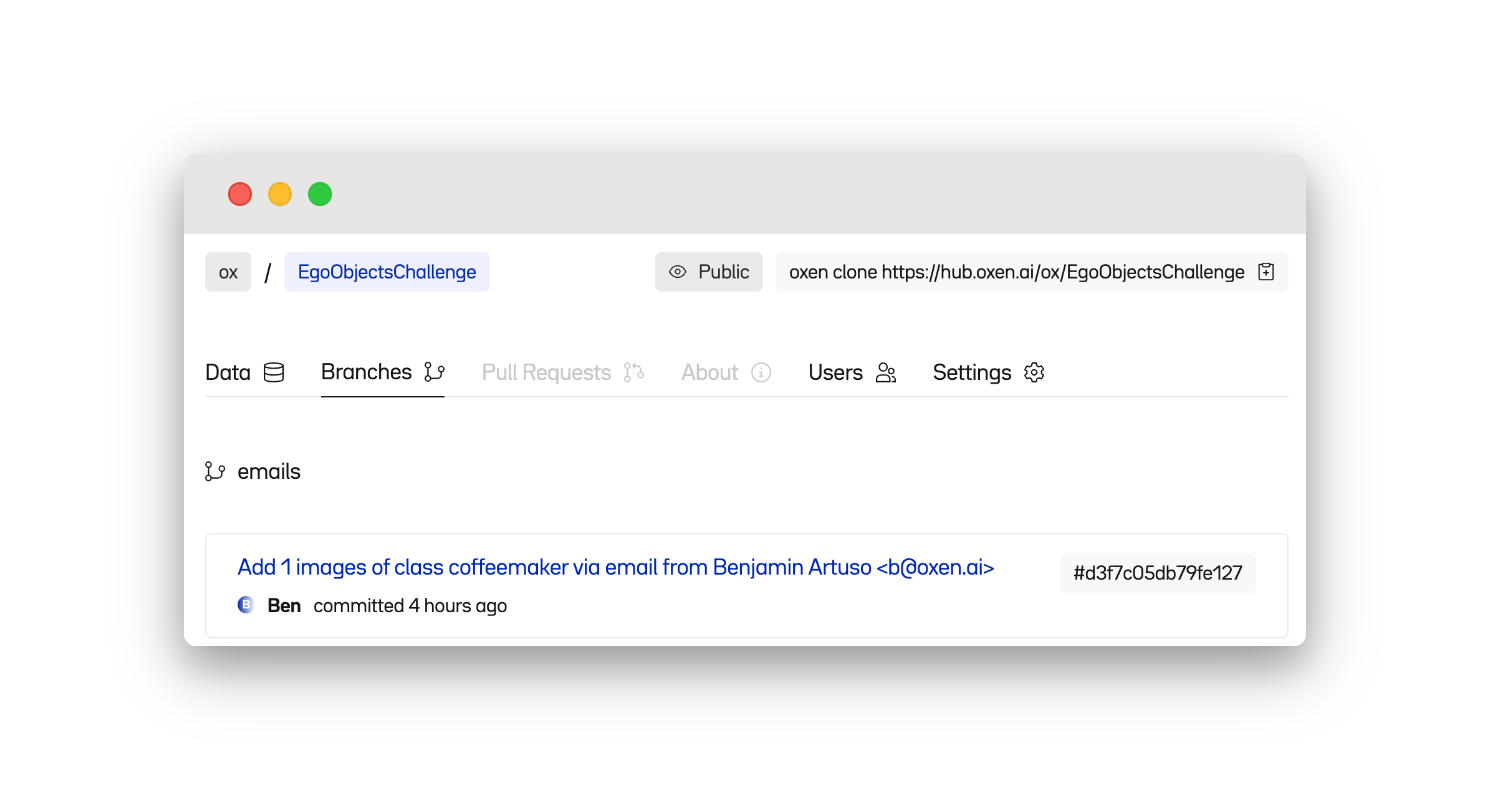Switch to the Data tab
The height and width of the screenshot is (800, 1490).
(226, 371)
